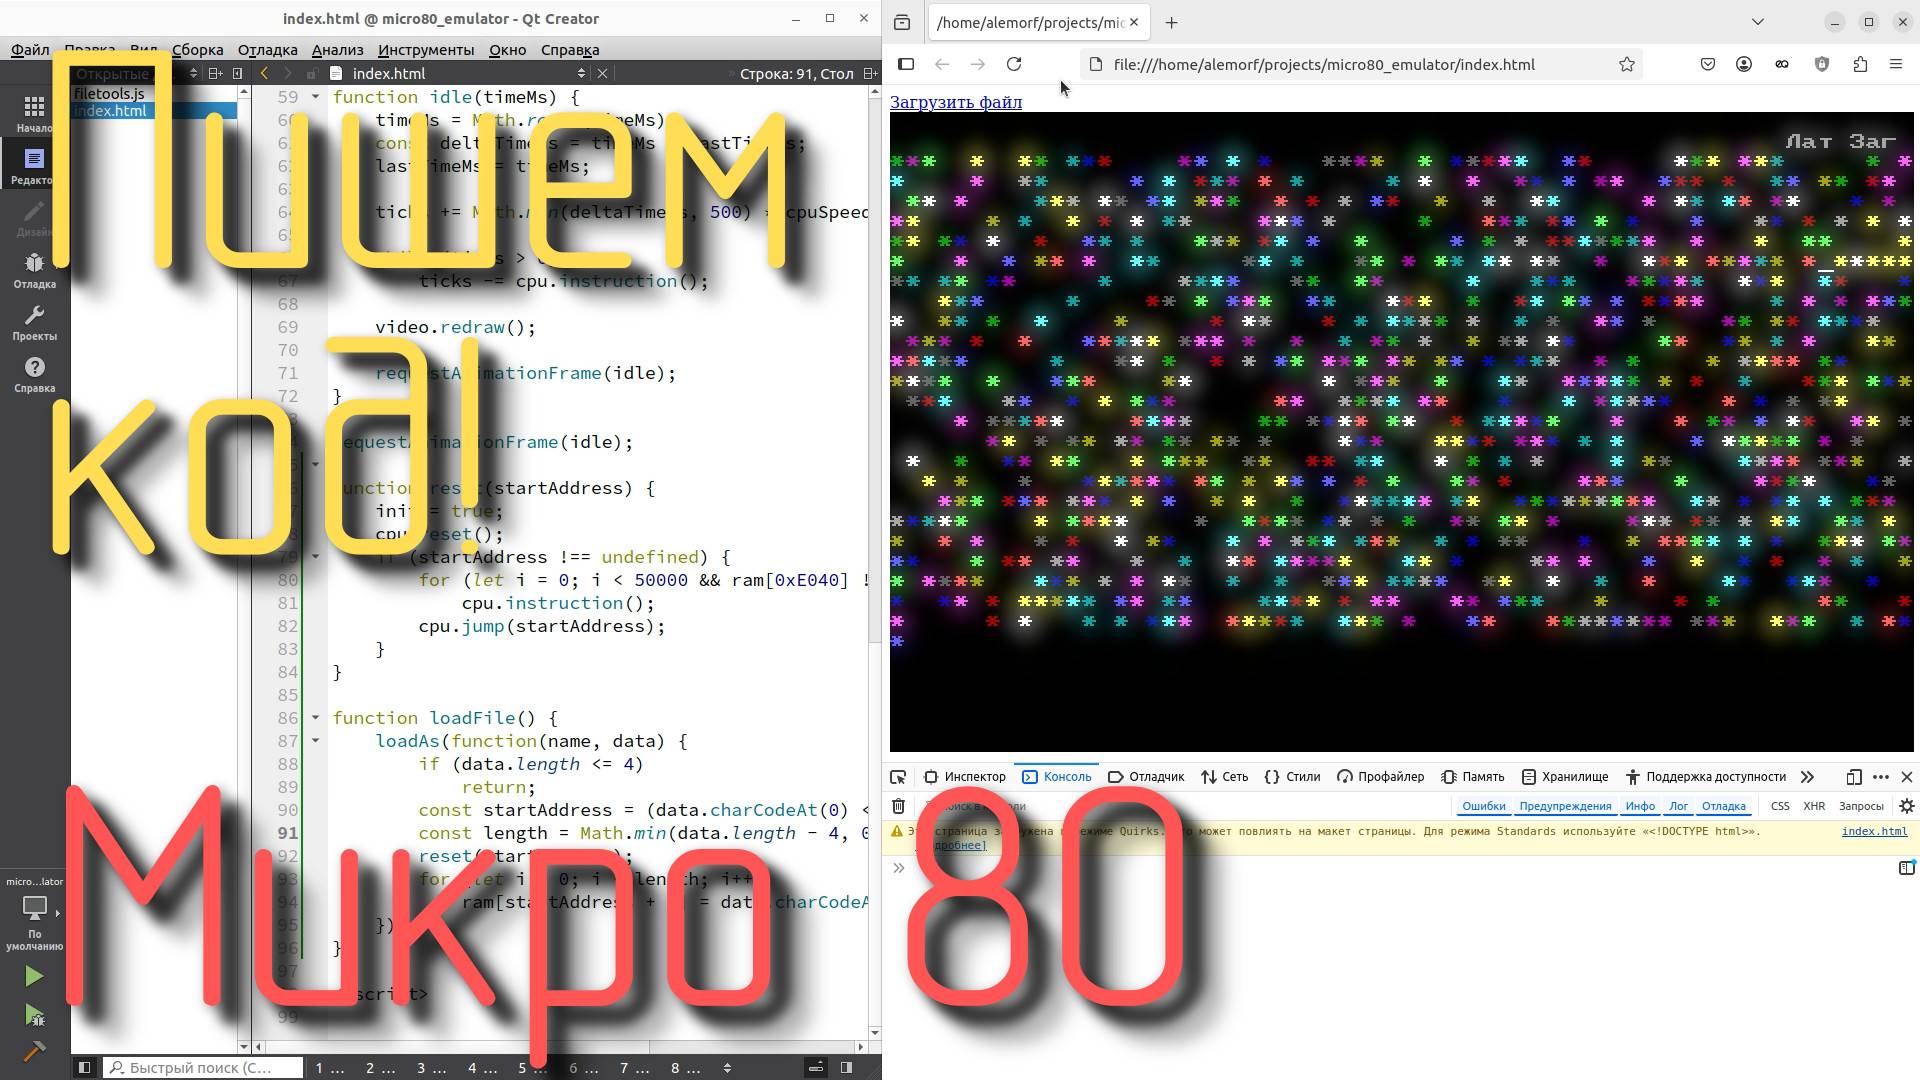Open the Справка menu
Viewport: 1920px width, 1080px height.
(570, 49)
